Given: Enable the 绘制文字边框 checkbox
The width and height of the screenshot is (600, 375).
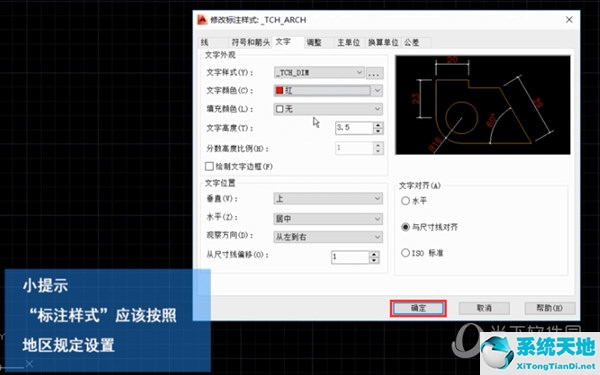Looking at the screenshot, I should [x=209, y=166].
